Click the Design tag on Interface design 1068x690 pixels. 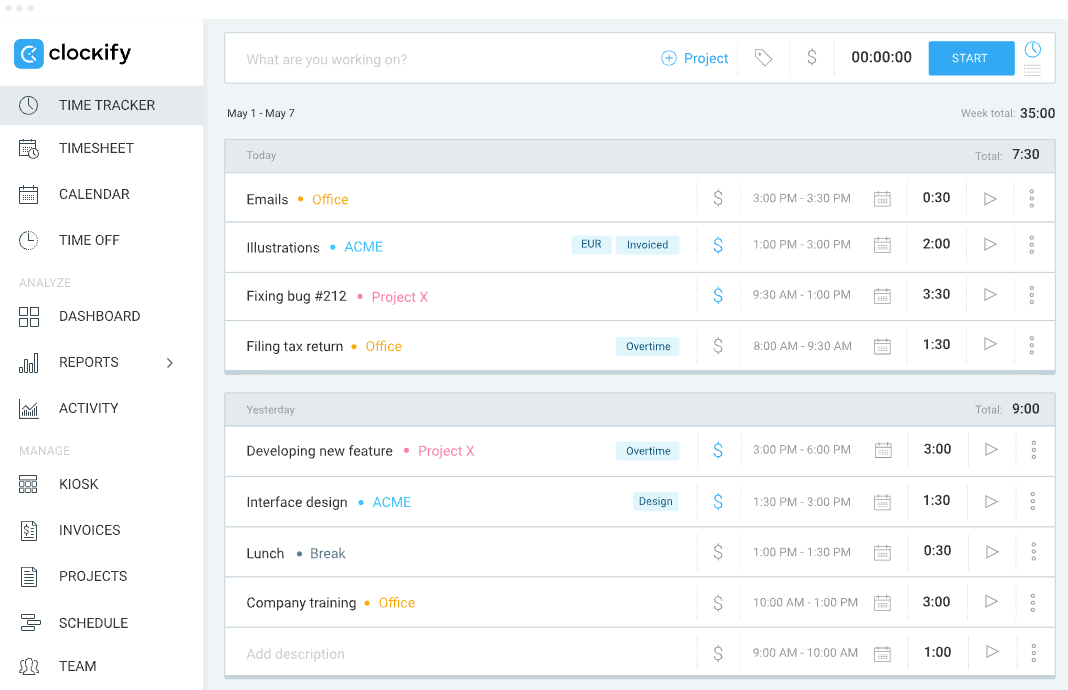[x=655, y=501]
